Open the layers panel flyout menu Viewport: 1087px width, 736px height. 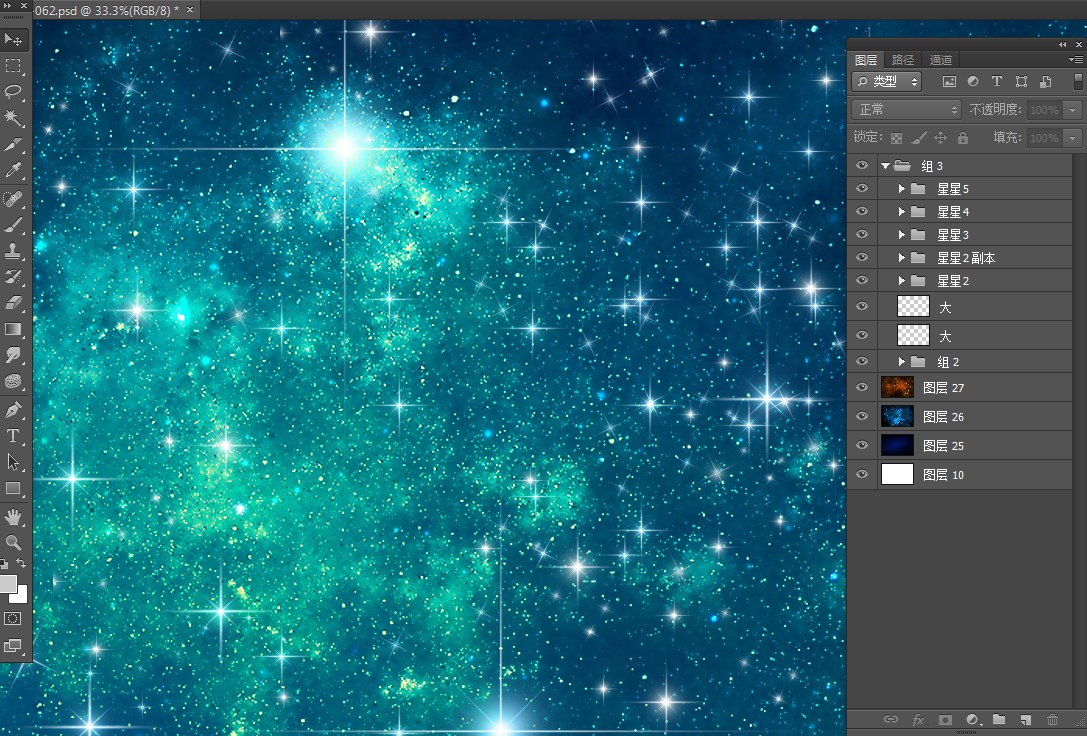pyautogui.click(x=1076, y=60)
